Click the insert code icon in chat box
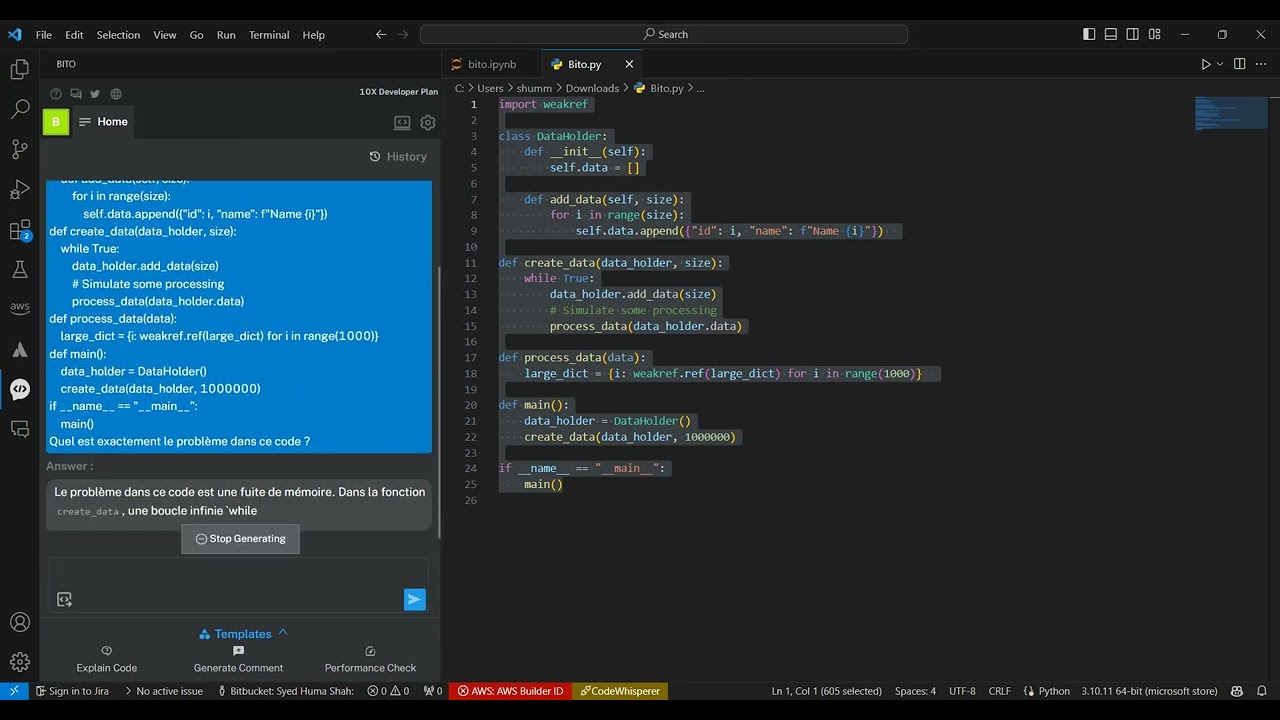Screen dimensions: 1280x720 [65, 599]
